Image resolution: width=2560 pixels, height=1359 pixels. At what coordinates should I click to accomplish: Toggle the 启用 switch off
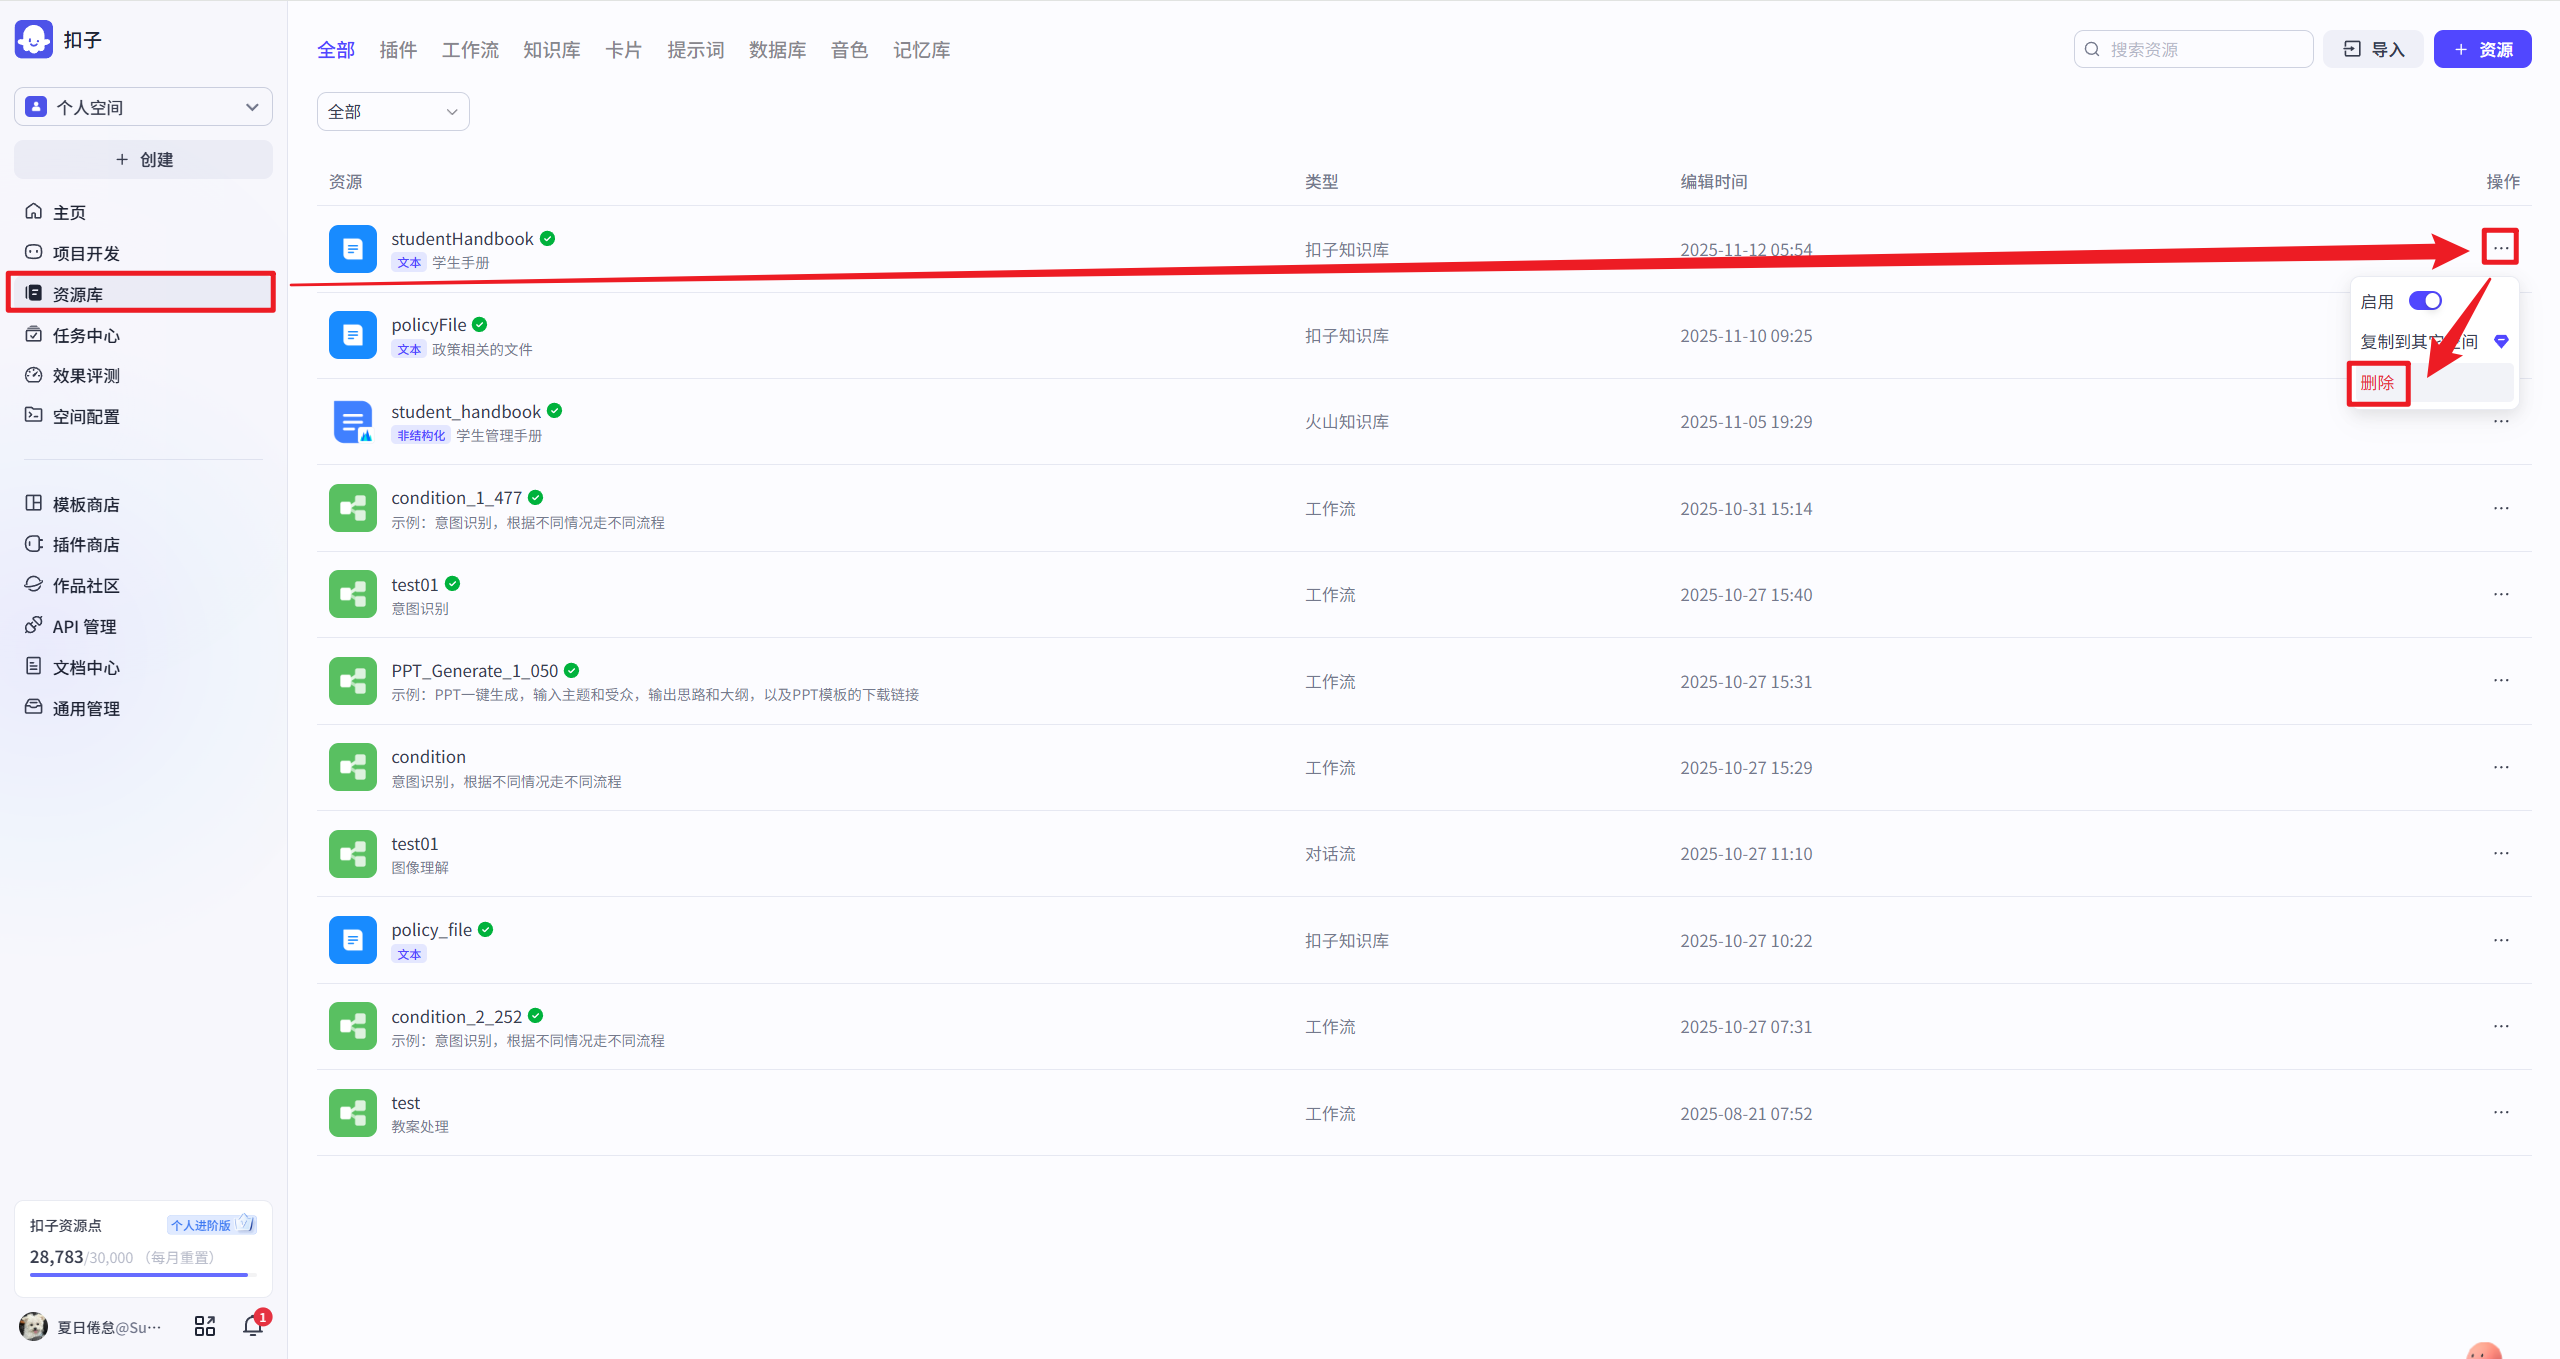tap(2425, 301)
